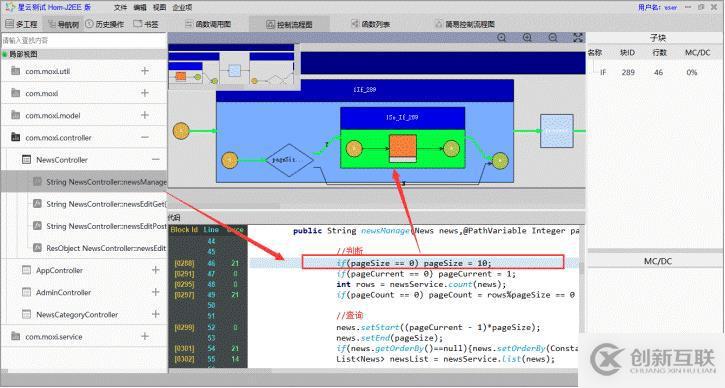725x388 pixels.
Task: Click the minimap thumbnail of the flow chart
Action: 234,67
